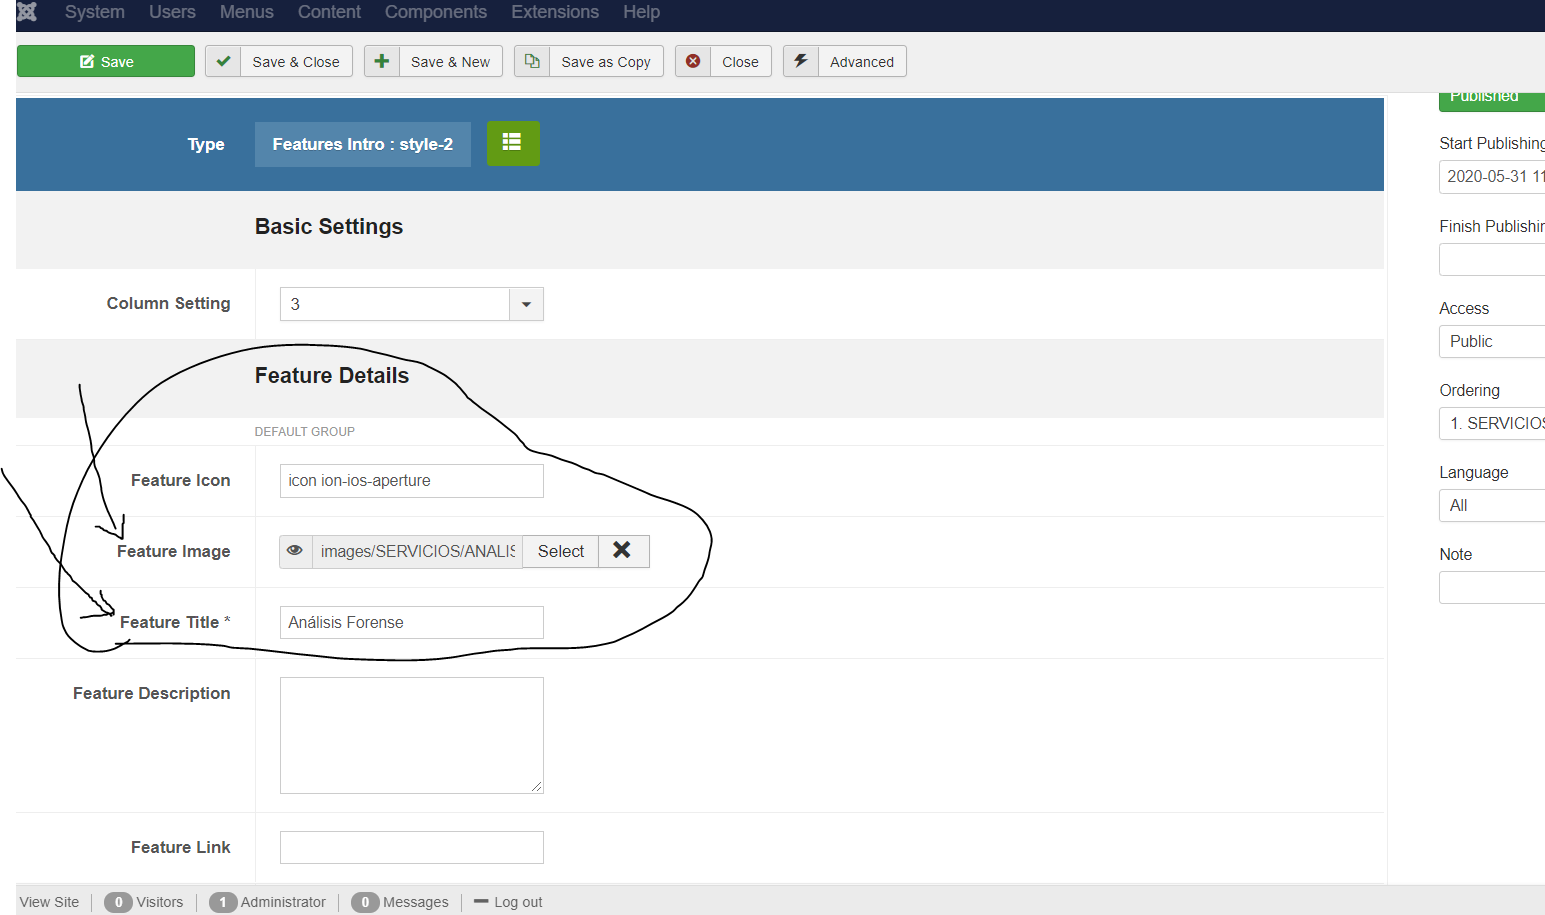Open the Published status dropdown

click(1492, 100)
